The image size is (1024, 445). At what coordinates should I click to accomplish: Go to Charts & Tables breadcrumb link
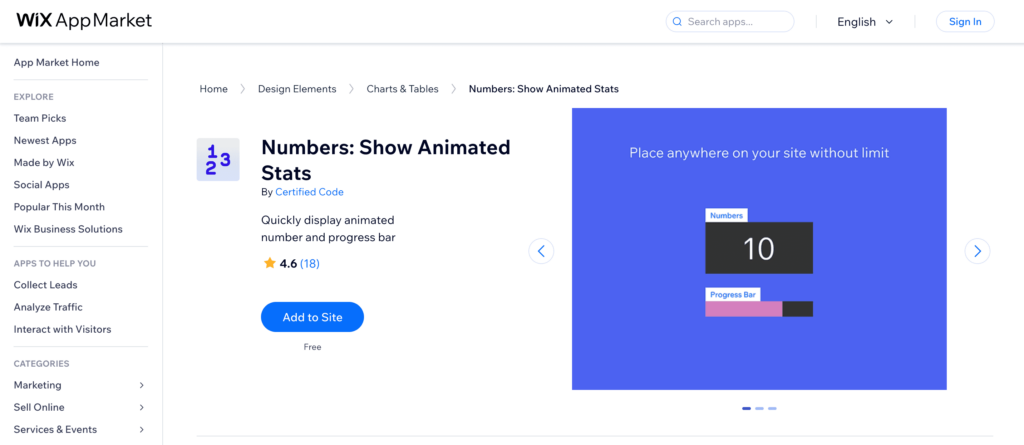[x=402, y=89]
